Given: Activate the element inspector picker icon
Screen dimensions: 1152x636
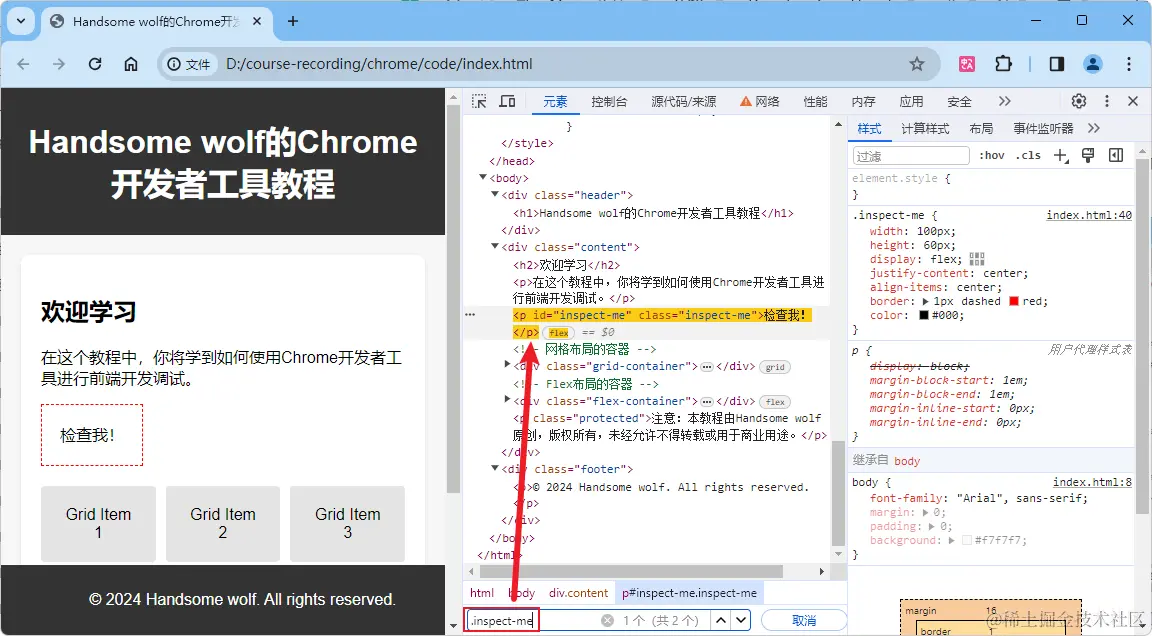Looking at the screenshot, I should (x=479, y=101).
